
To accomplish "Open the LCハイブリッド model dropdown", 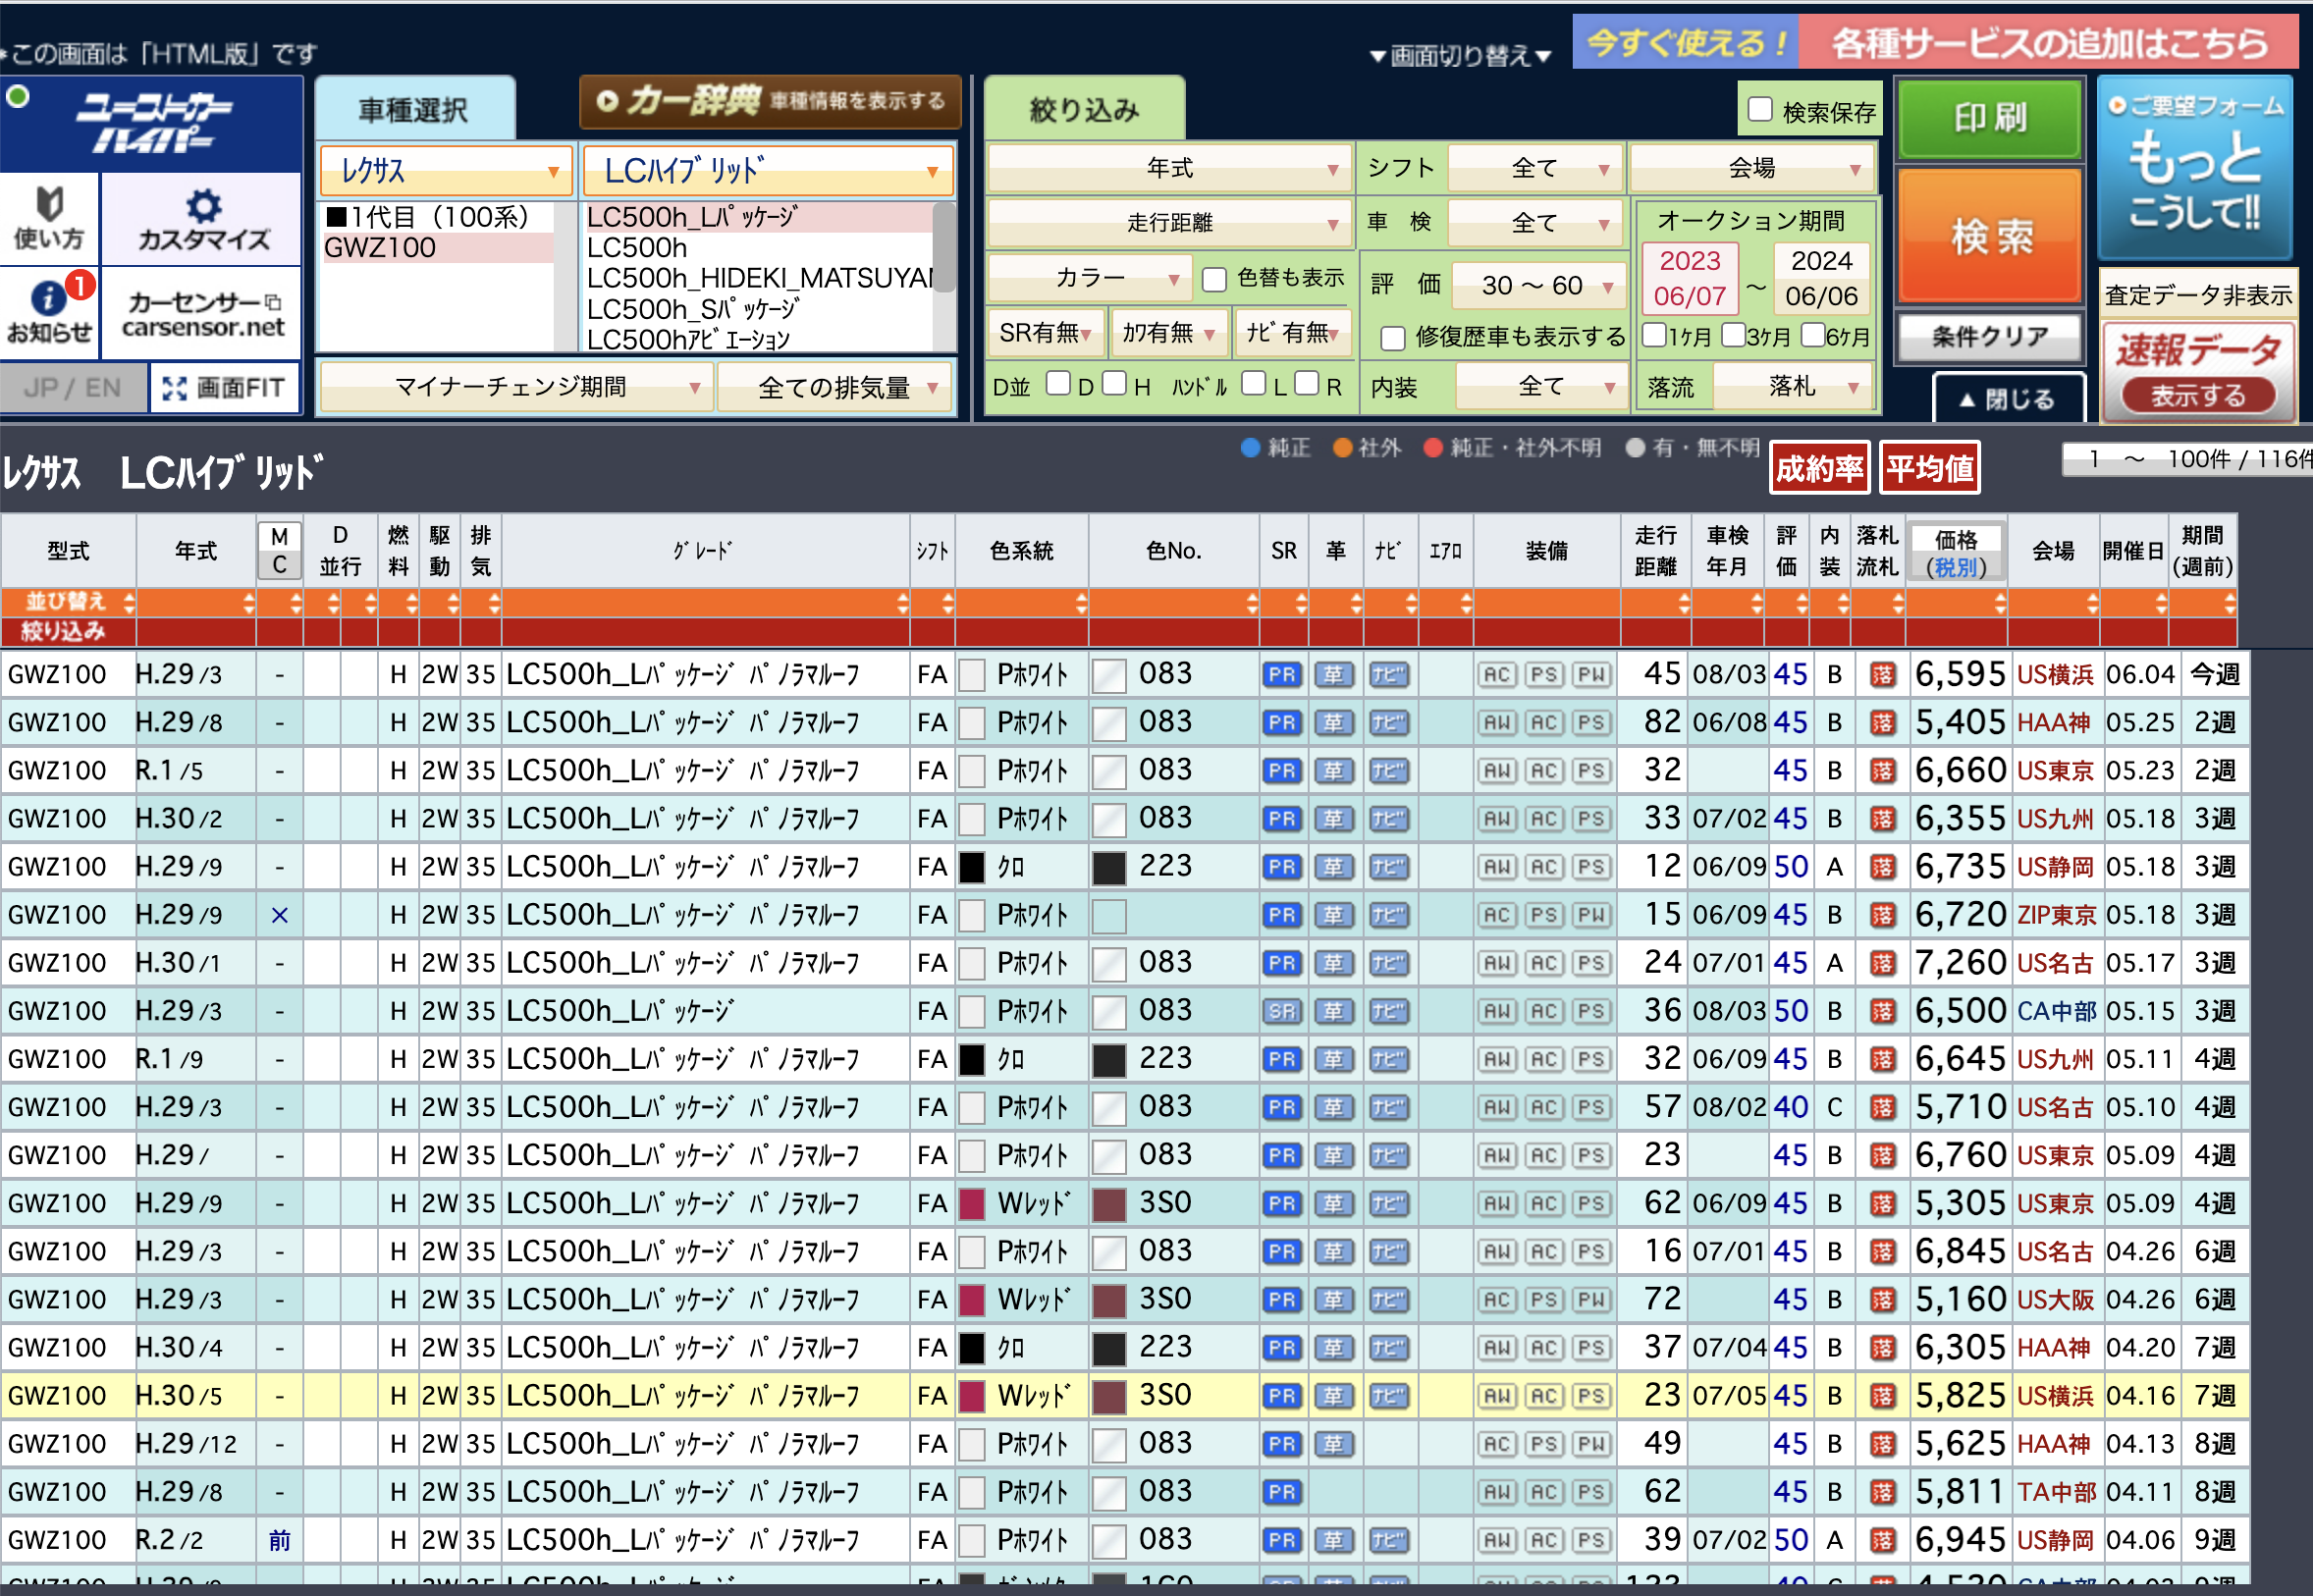I will click(768, 171).
